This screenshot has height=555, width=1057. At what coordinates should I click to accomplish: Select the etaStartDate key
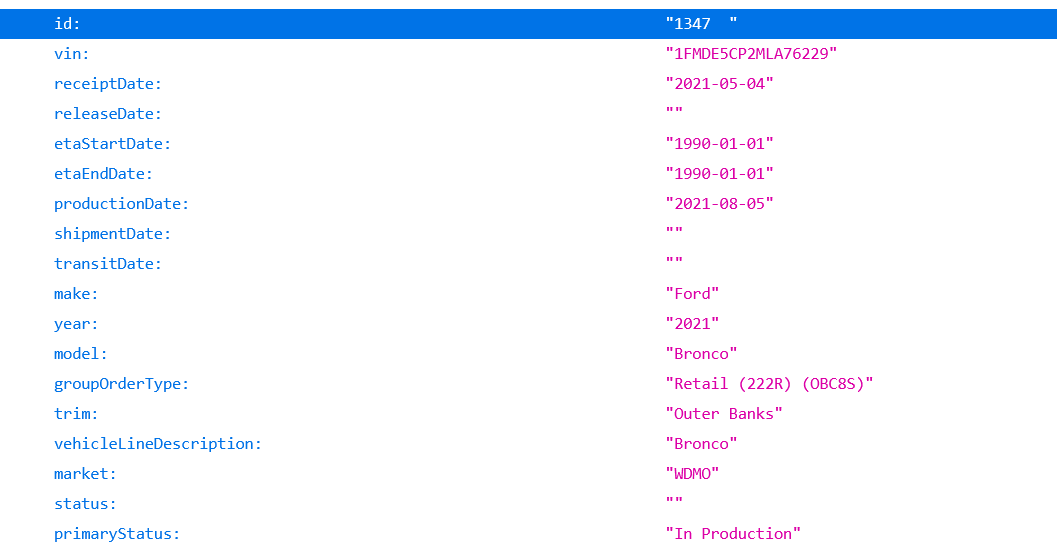(x=113, y=144)
